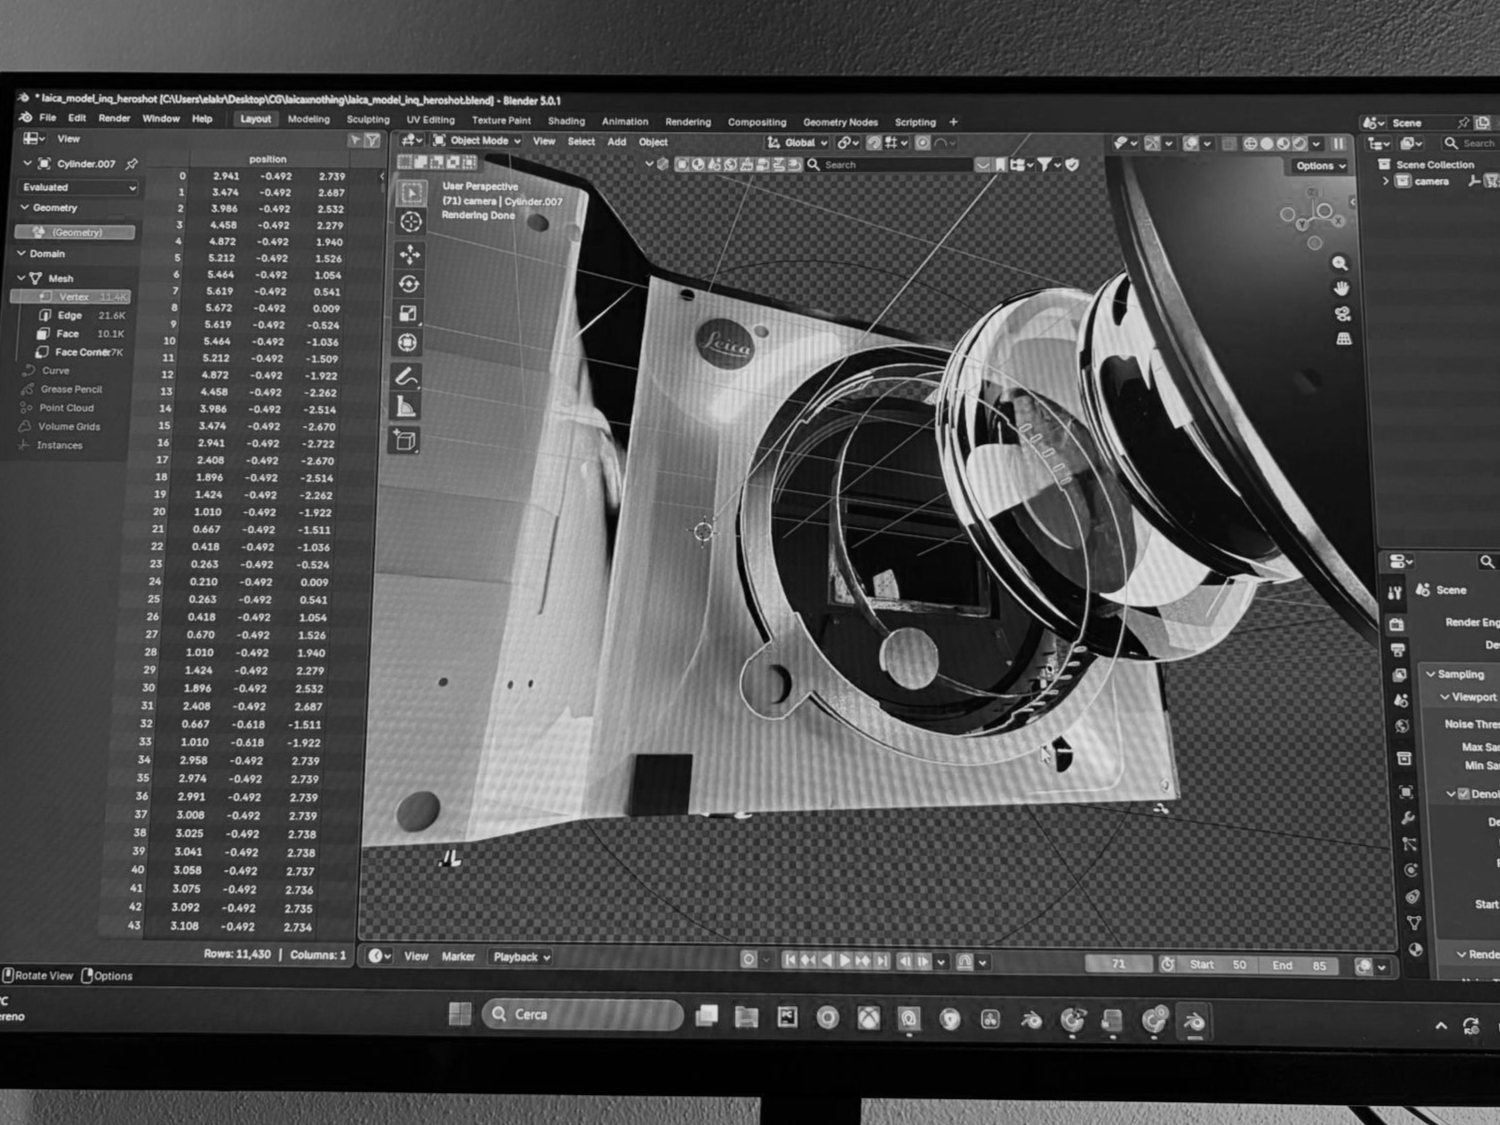Switch perspective/orthographic with grid icon
Screen dimensions: 1500x1125
(x=1344, y=339)
